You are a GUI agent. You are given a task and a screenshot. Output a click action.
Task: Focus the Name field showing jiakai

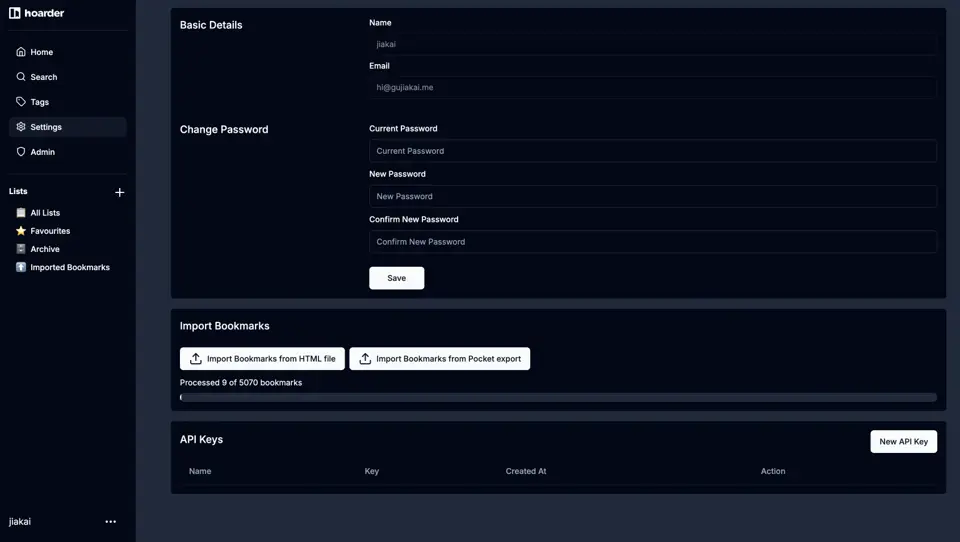tap(653, 44)
